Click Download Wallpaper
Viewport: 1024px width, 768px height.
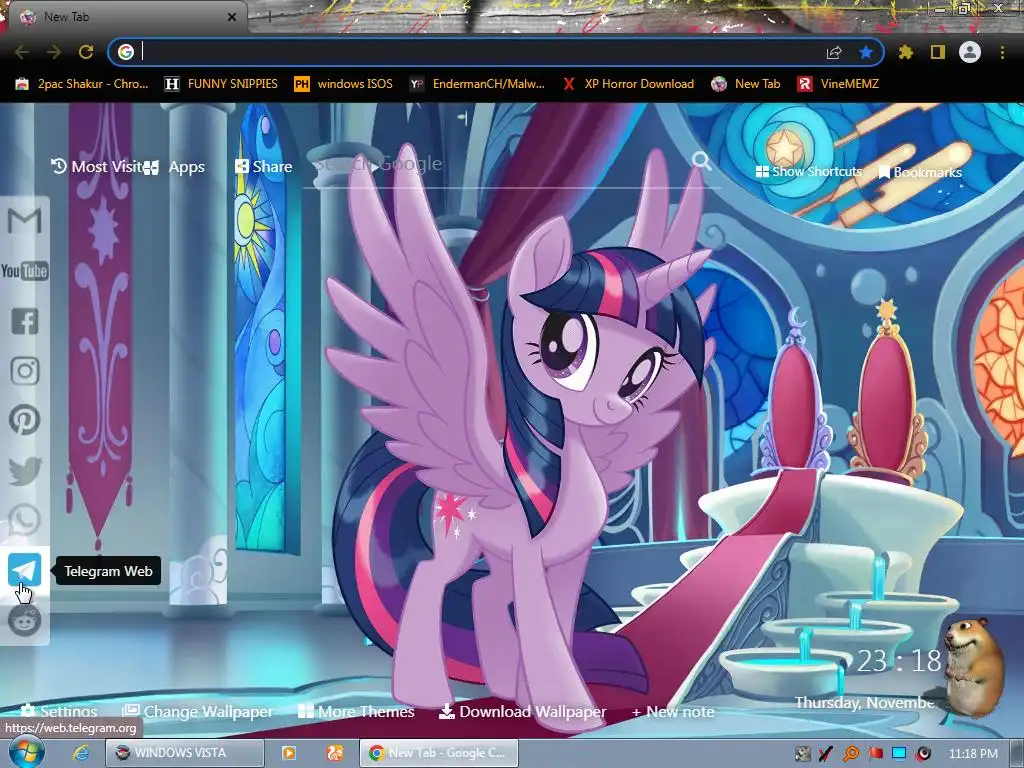[522, 711]
